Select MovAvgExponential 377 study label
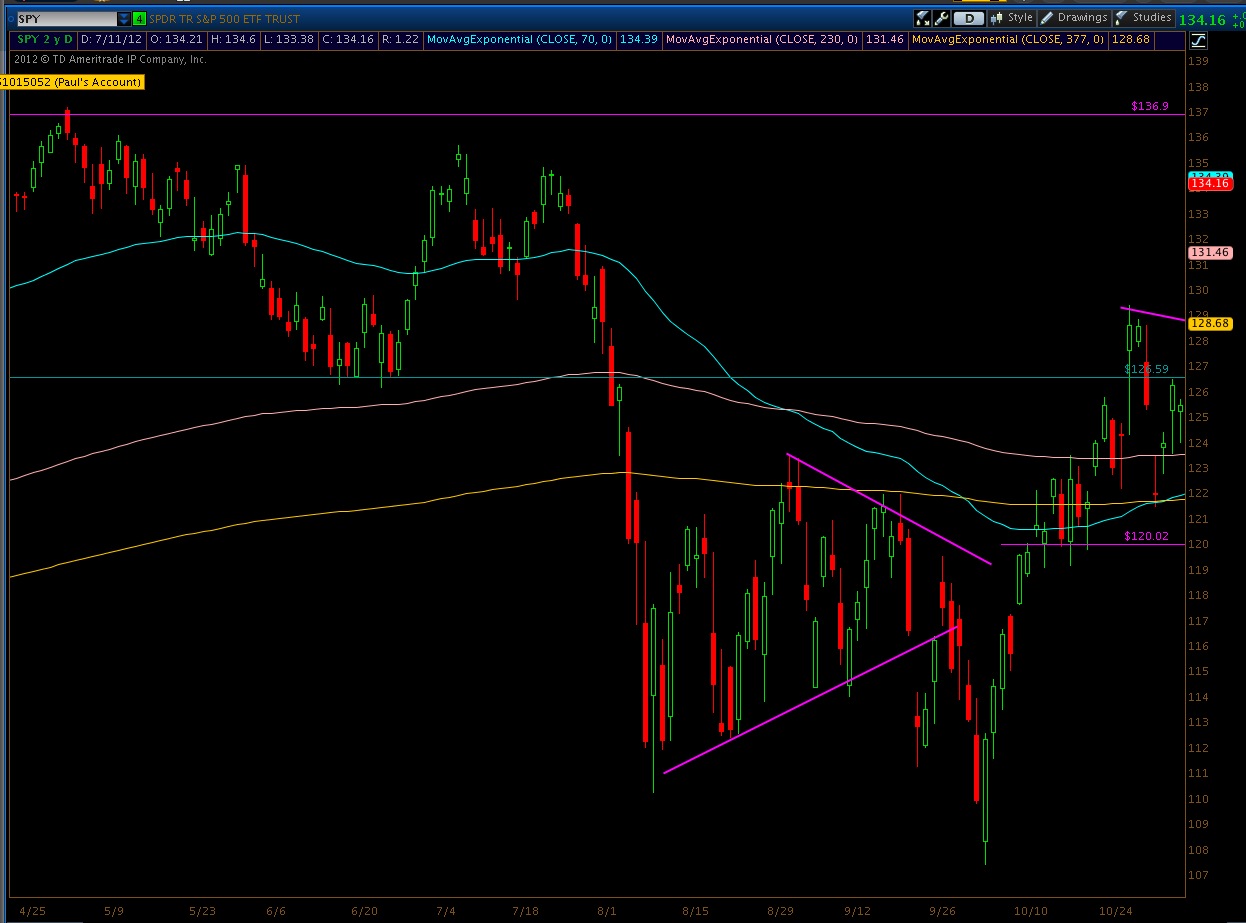The image size is (1246, 923). (x=1008, y=40)
